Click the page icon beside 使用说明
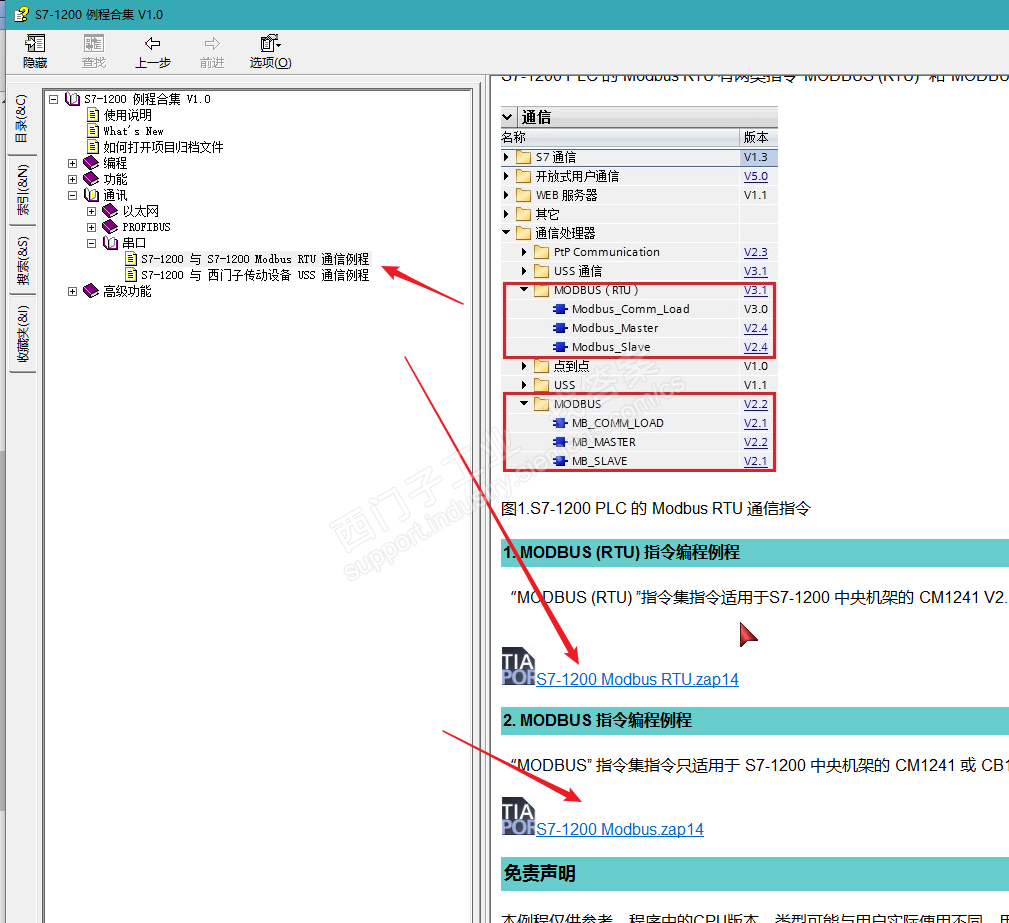 coord(93,115)
